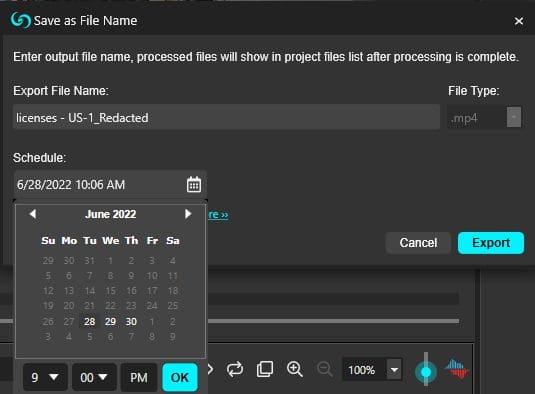Click the greyed-out date 15
This screenshot has height=394, width=535.
pyautogui.click(x=110, y=291)
